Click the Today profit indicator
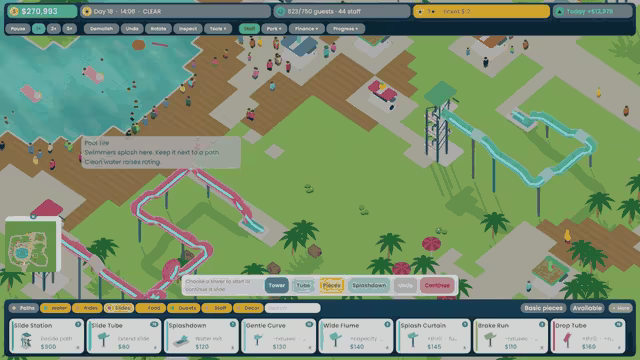Screen dimensions: 640x360 (x=593, y=11)
